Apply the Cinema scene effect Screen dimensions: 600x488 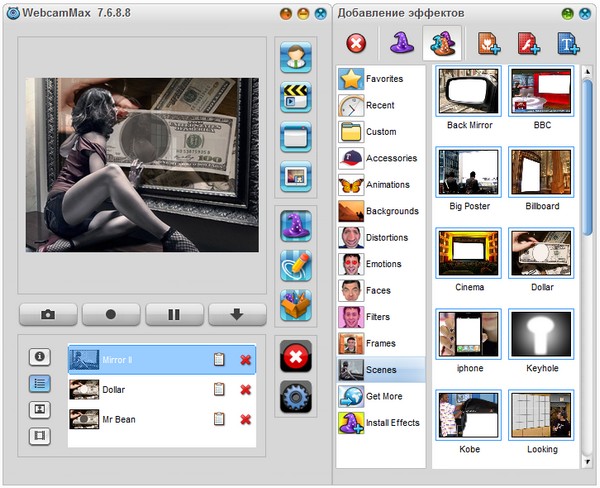click(468, 253)
